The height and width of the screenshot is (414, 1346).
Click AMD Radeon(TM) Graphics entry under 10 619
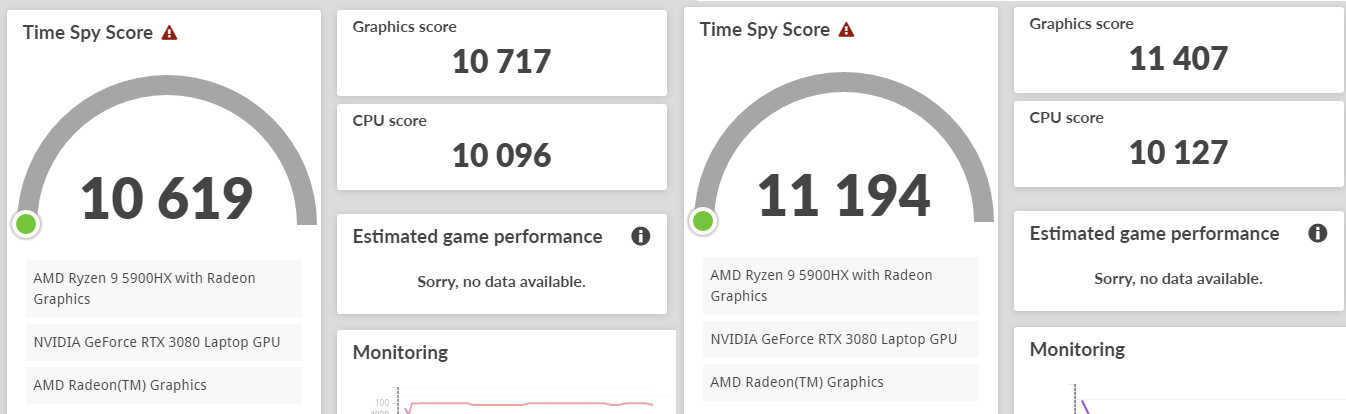coord(163,385)
